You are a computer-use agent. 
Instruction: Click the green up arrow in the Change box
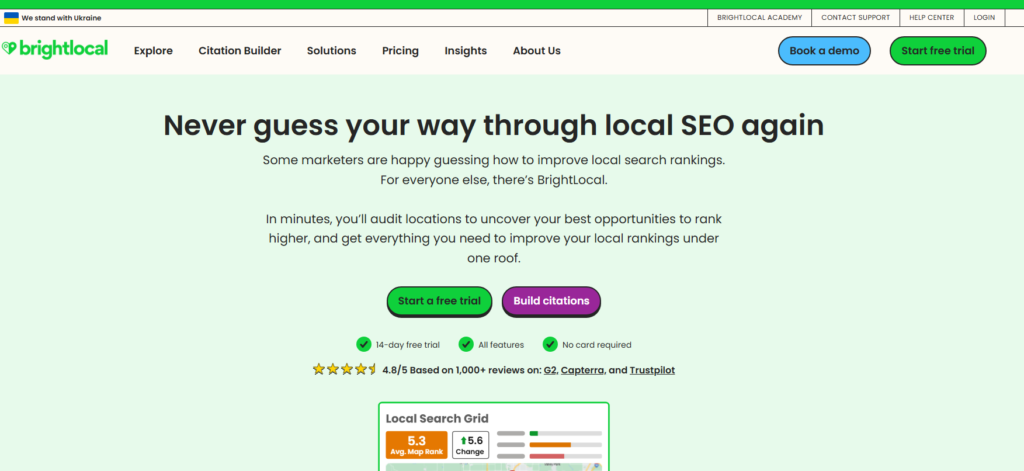(x=464, y=441)
